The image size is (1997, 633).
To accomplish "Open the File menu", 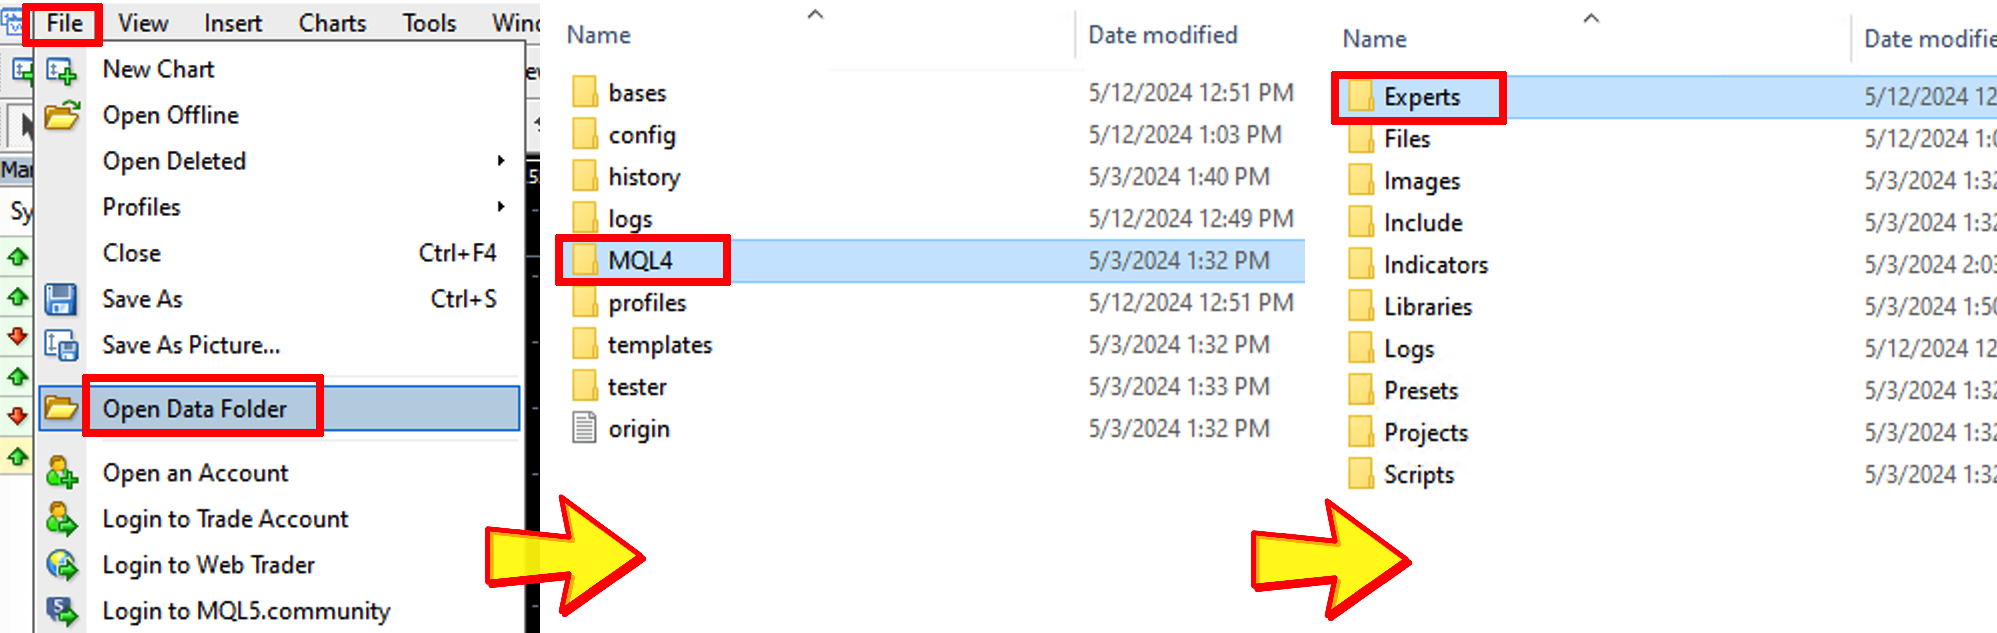I will coord(65,23).
